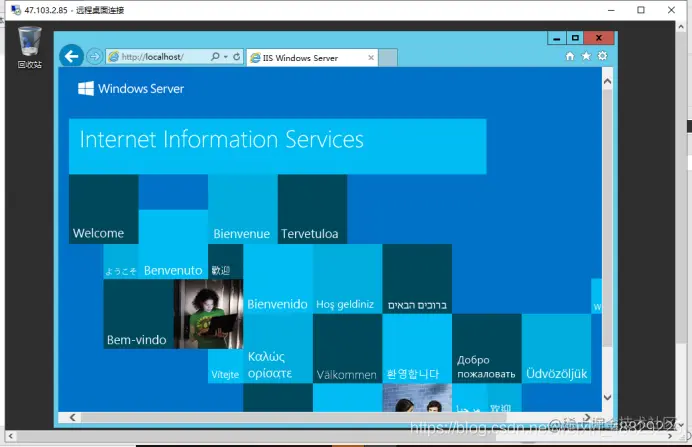Click the browser forward arrow button
This screenshot has width=692, height=447.
pyautogui.click(x=94, y=56)
